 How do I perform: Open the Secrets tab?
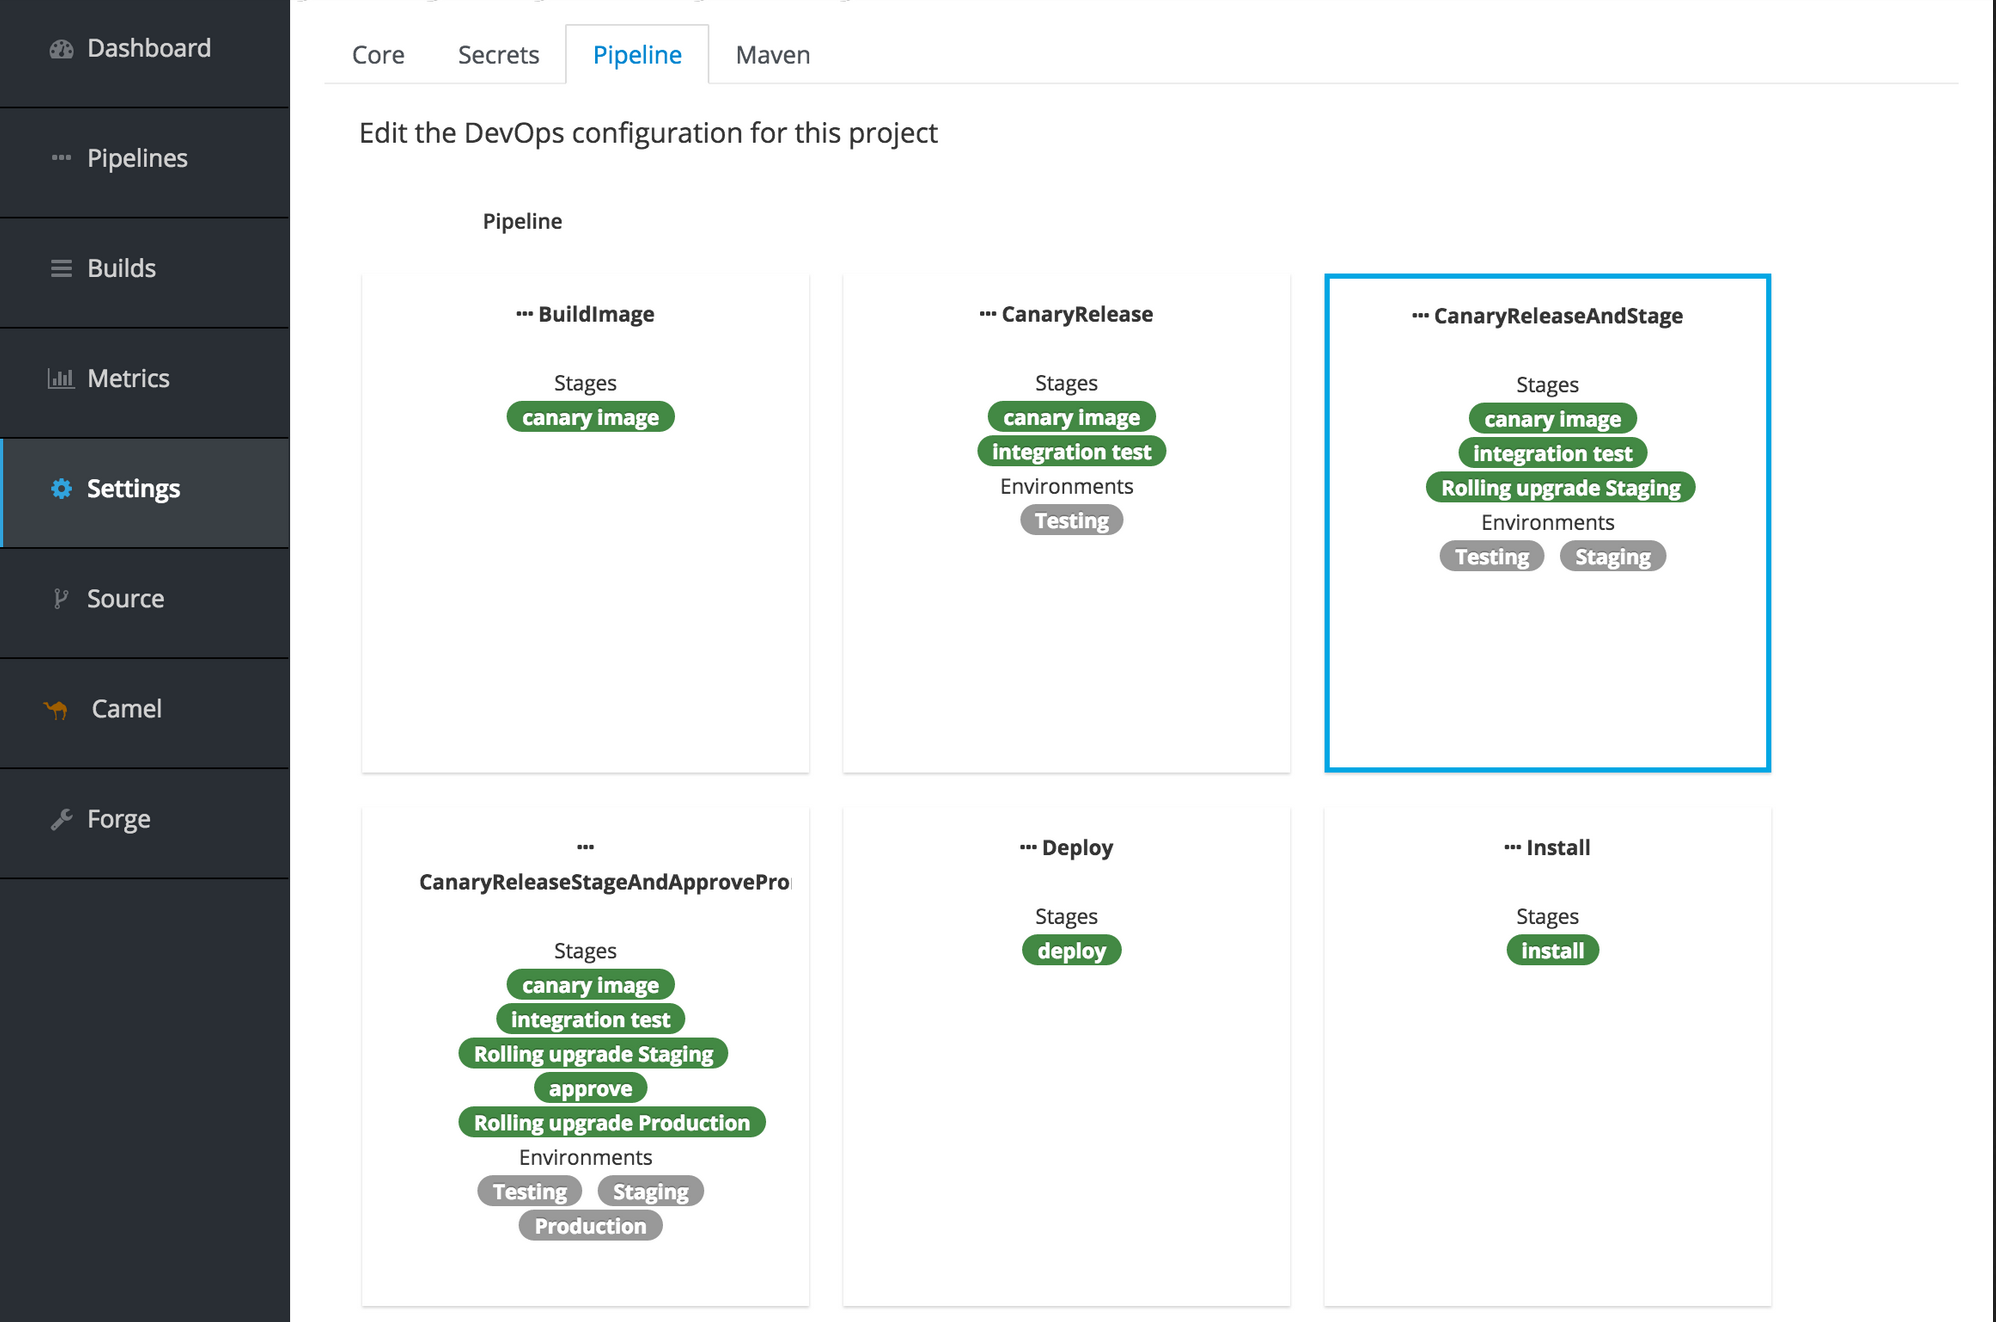pyautogui.click(x=498, y=55)
